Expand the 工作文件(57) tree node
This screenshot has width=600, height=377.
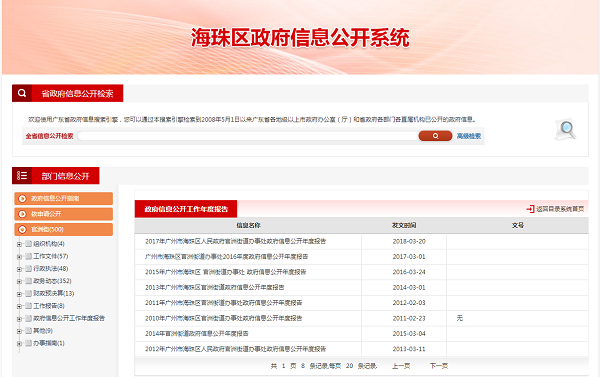(19, 257)
